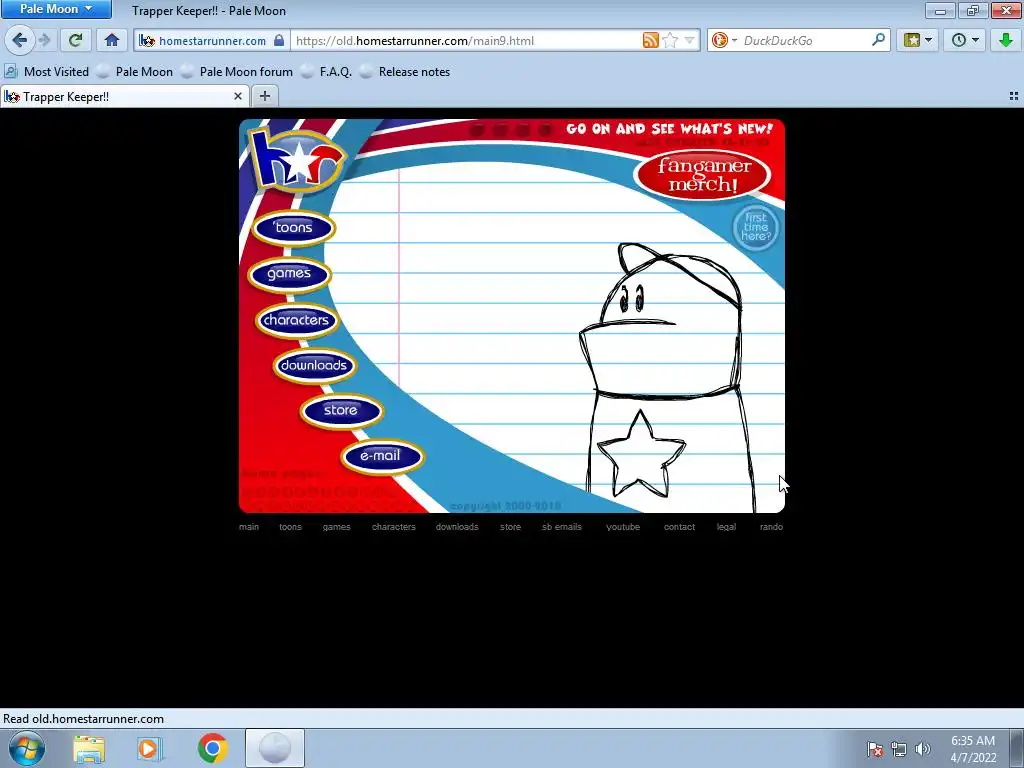Screen dimensions: 1024x768
Task: Click the DuckDuckGo search input field
Action: pos(805,40)
